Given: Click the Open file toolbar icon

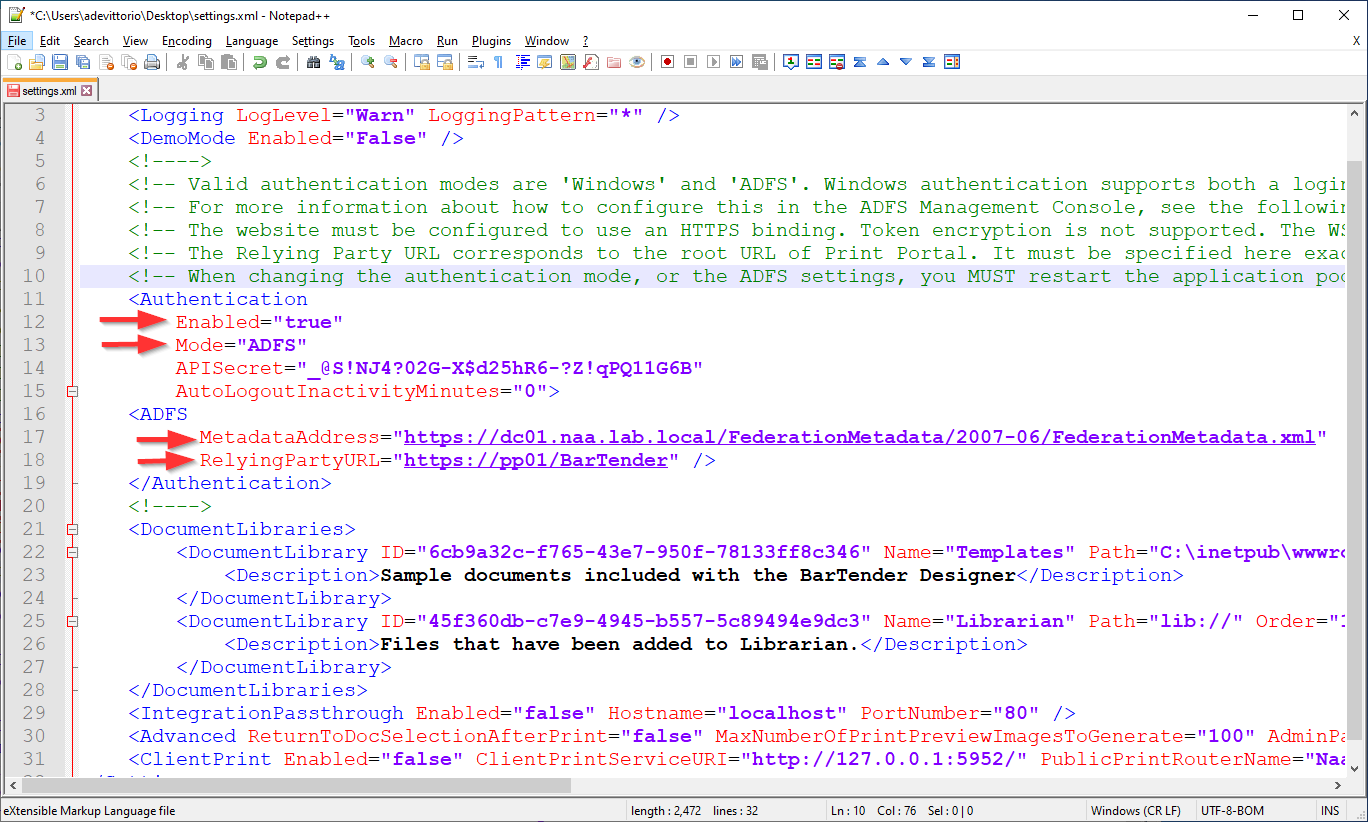Looking at the screenshot, I should [x=36, y=62].
